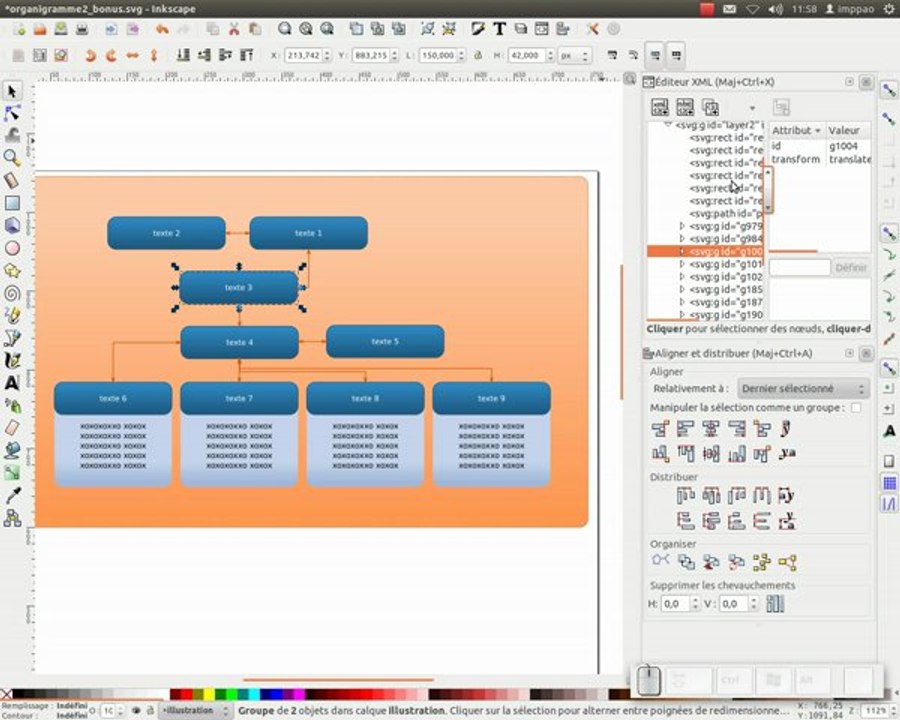Image resolution: width=900 pixels, height=720 pixels.
Task: Select the Ellipse circle tool
Action: click(12, 248)
